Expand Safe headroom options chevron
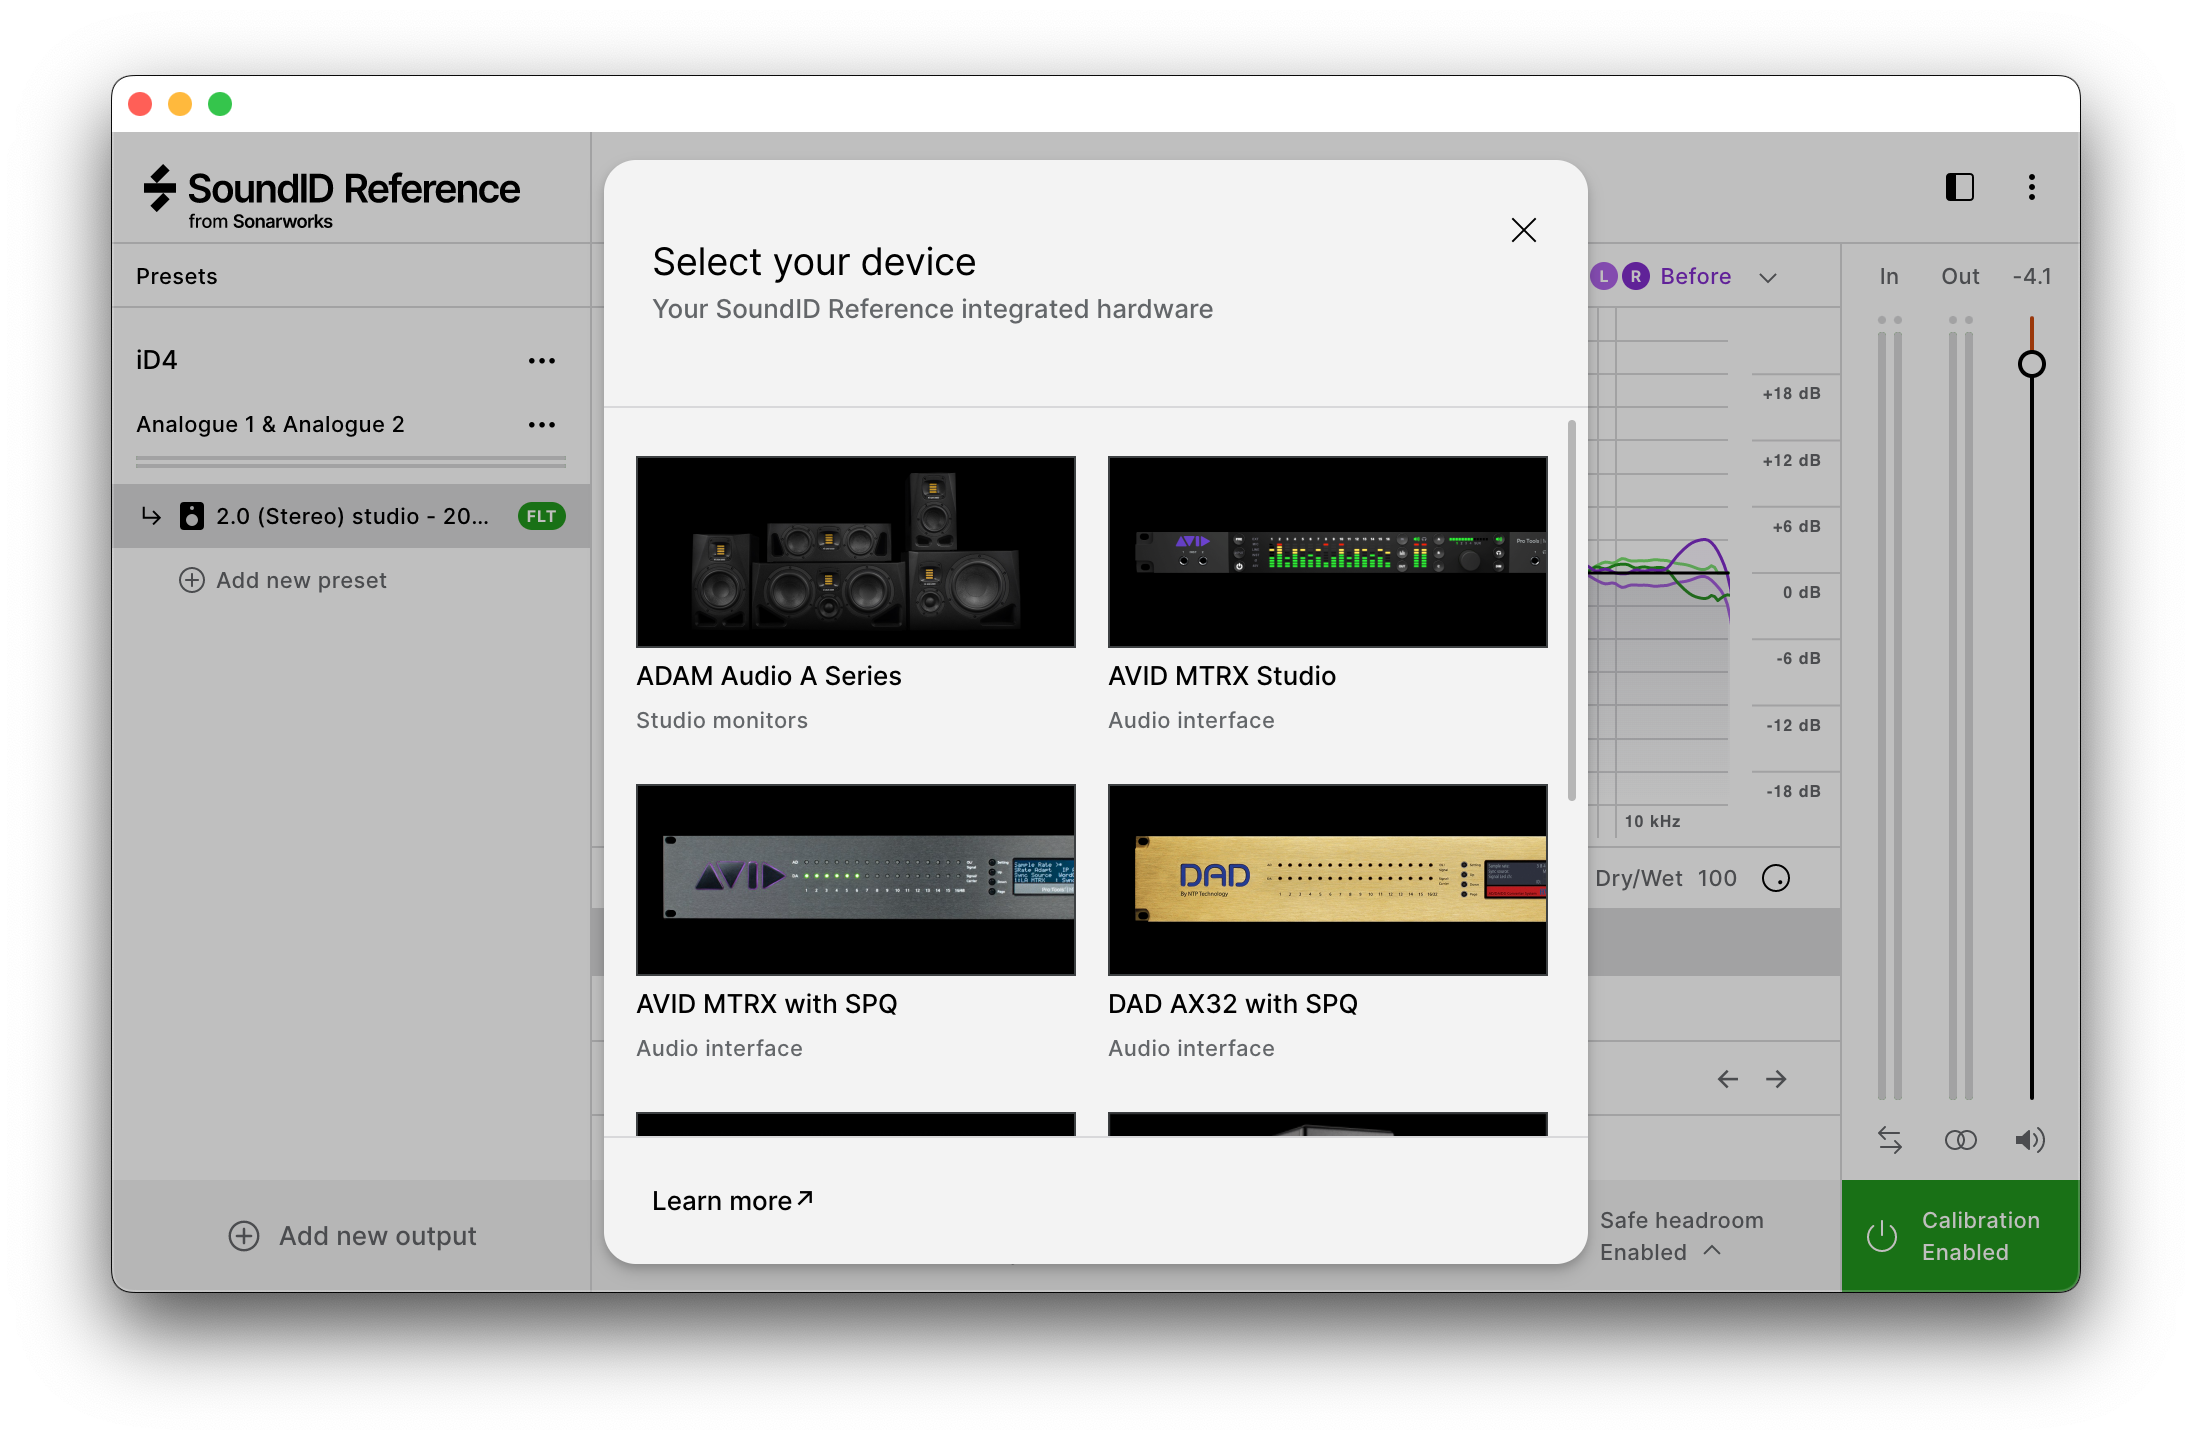 (1712, 1251)
